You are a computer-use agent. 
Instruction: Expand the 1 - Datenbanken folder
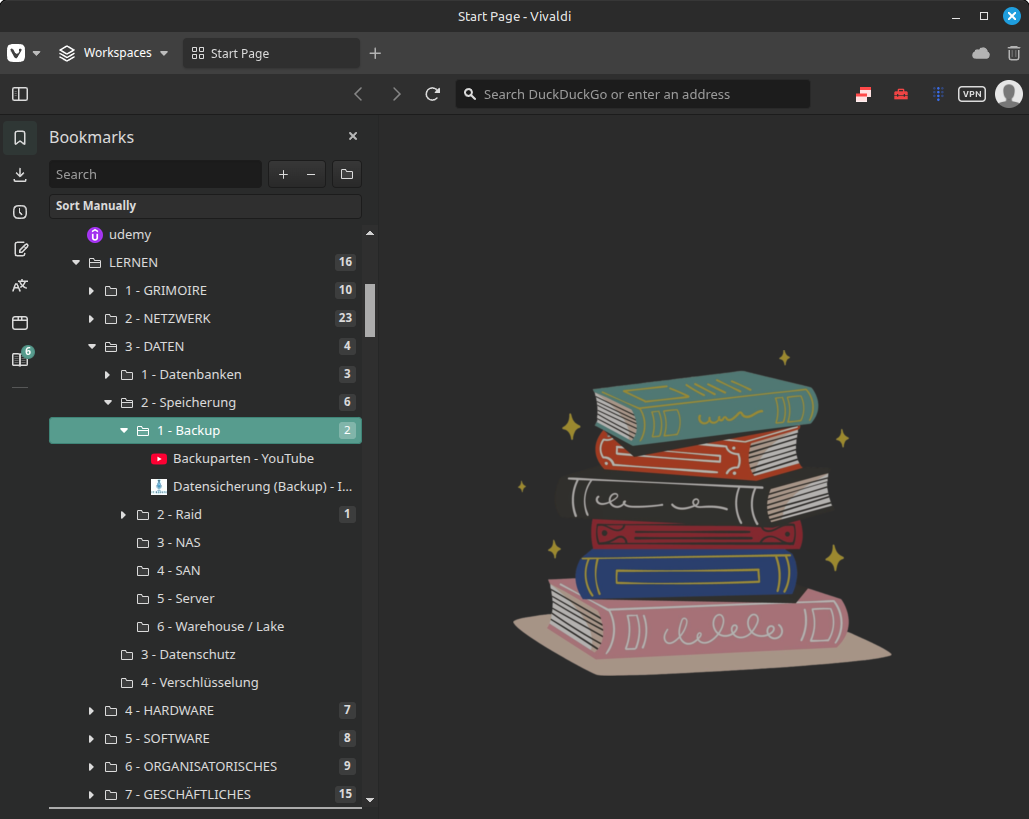tap(107, 375)
